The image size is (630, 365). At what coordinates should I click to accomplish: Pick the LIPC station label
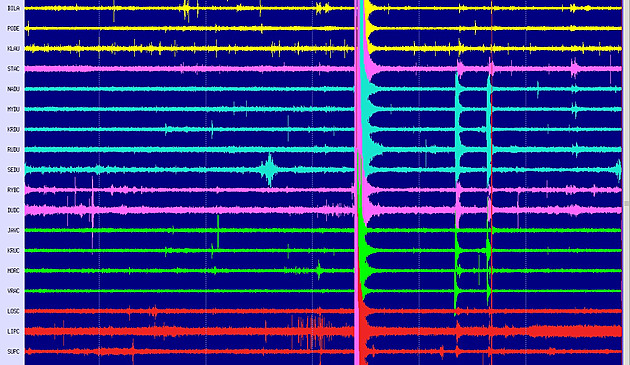tap(13, 332)
